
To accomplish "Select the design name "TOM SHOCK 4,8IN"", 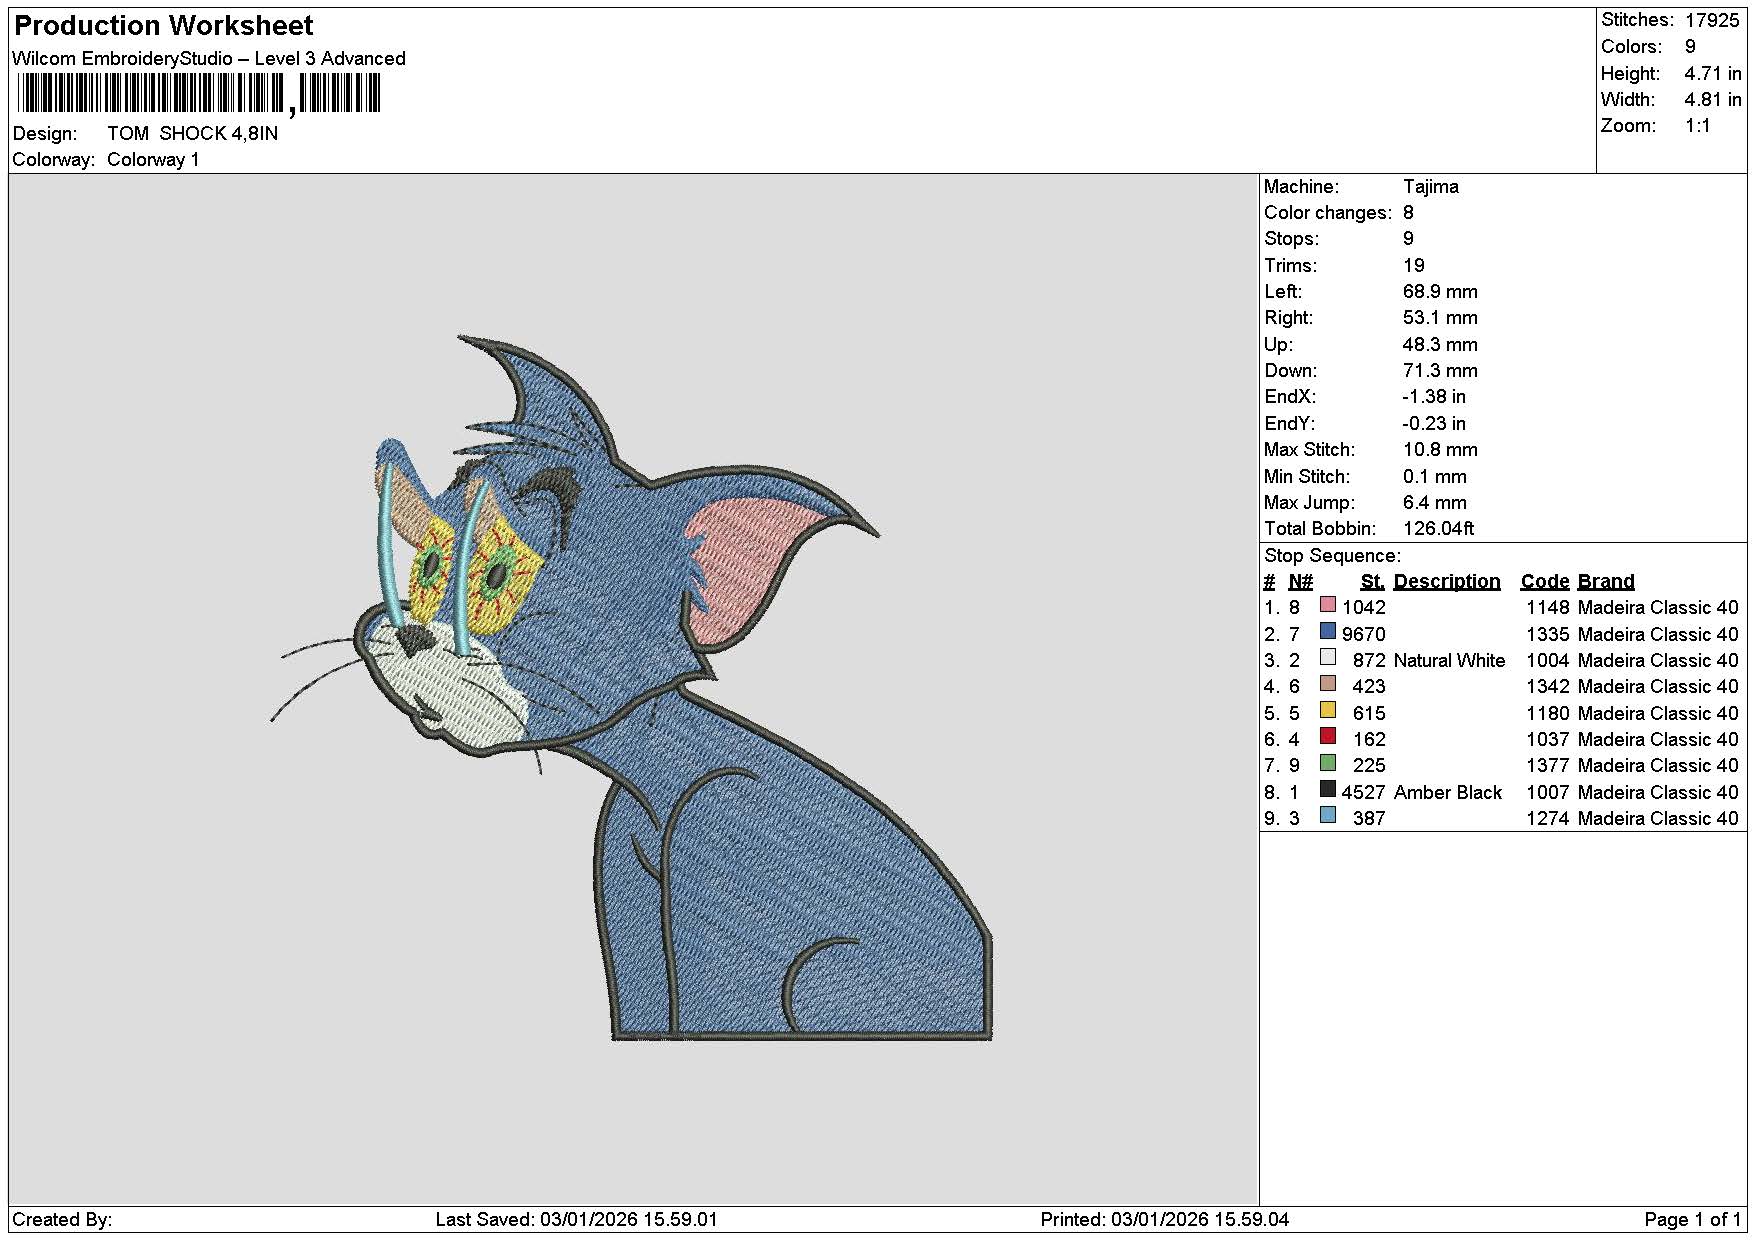I will click(193, 134).
